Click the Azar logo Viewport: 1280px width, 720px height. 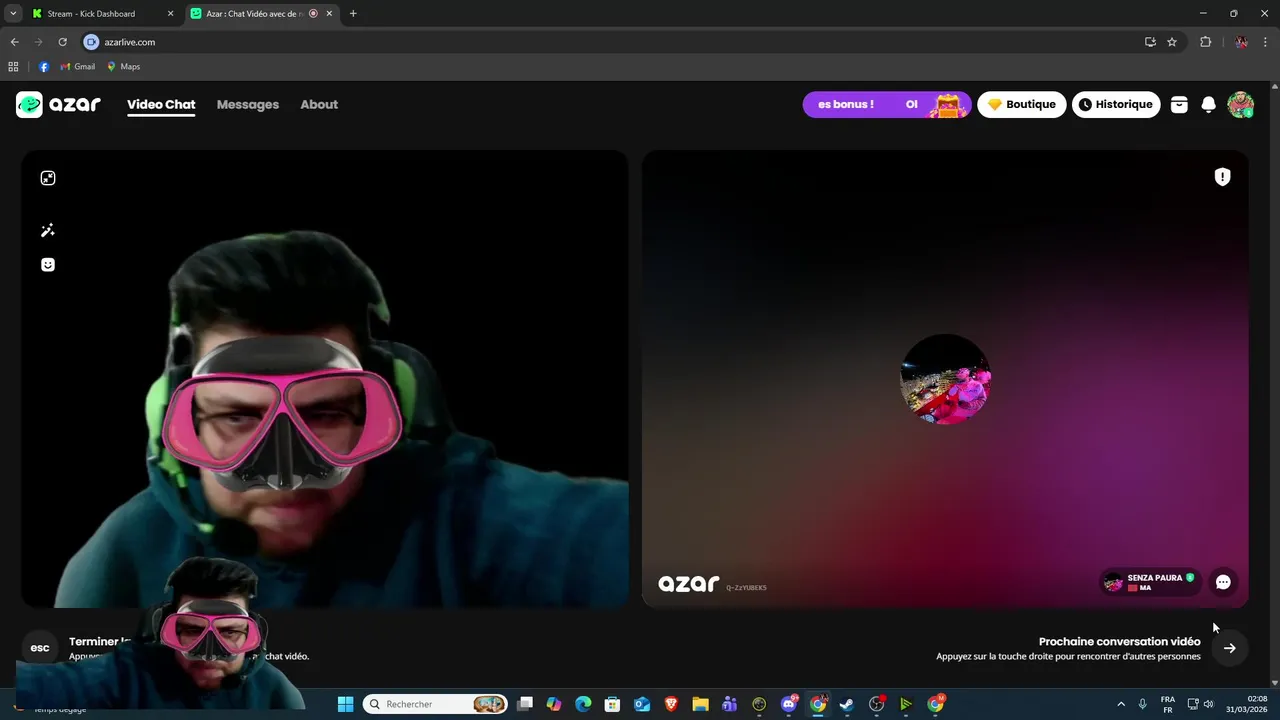[x=58, y=104]
